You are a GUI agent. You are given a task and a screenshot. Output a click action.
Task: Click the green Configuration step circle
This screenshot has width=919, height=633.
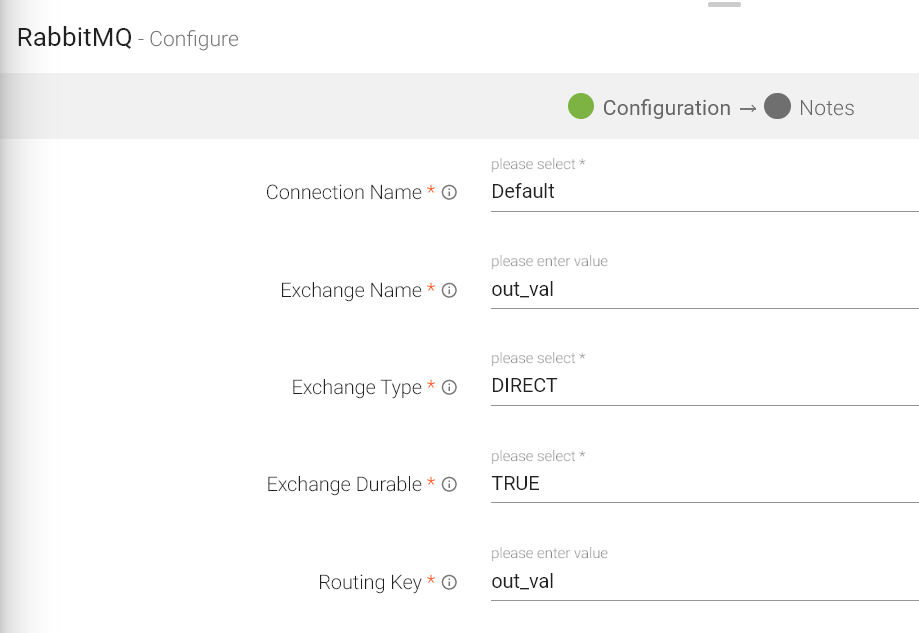[581, 107]
